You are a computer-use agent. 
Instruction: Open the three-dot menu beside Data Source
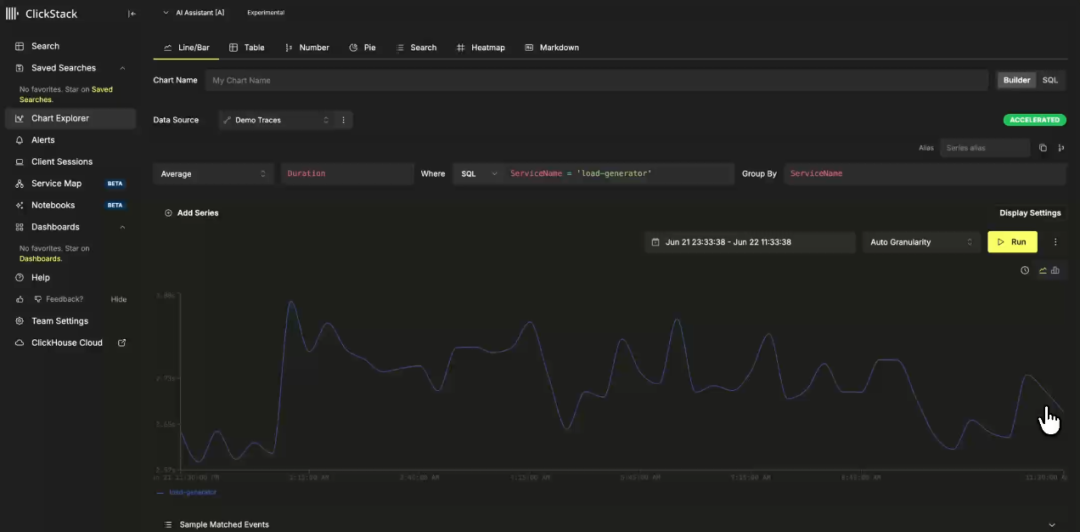point(343,120)
